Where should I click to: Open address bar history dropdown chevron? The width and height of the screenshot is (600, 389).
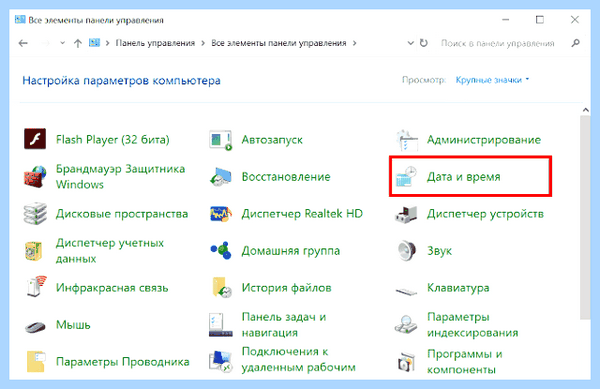tap(411, 43)
